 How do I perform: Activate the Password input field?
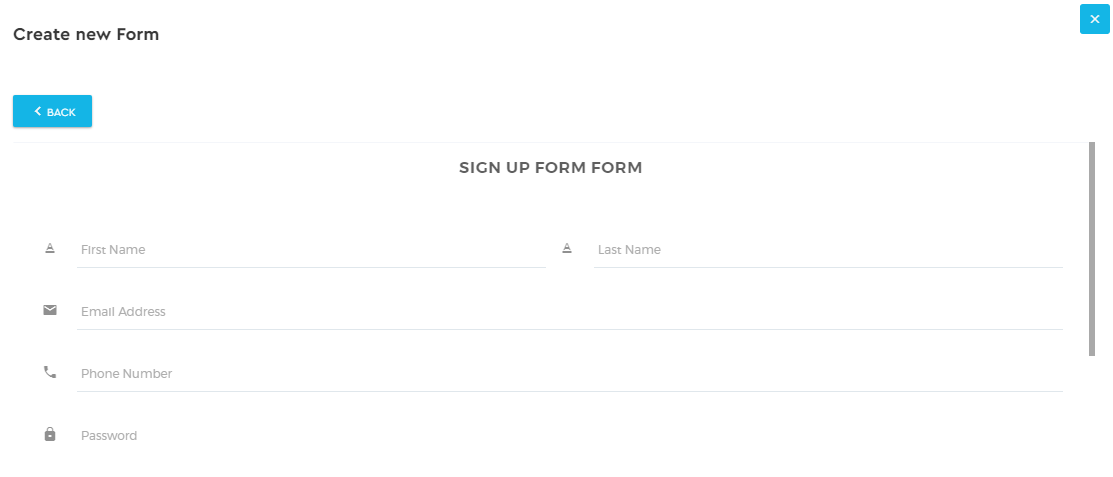tap(569, 435)
